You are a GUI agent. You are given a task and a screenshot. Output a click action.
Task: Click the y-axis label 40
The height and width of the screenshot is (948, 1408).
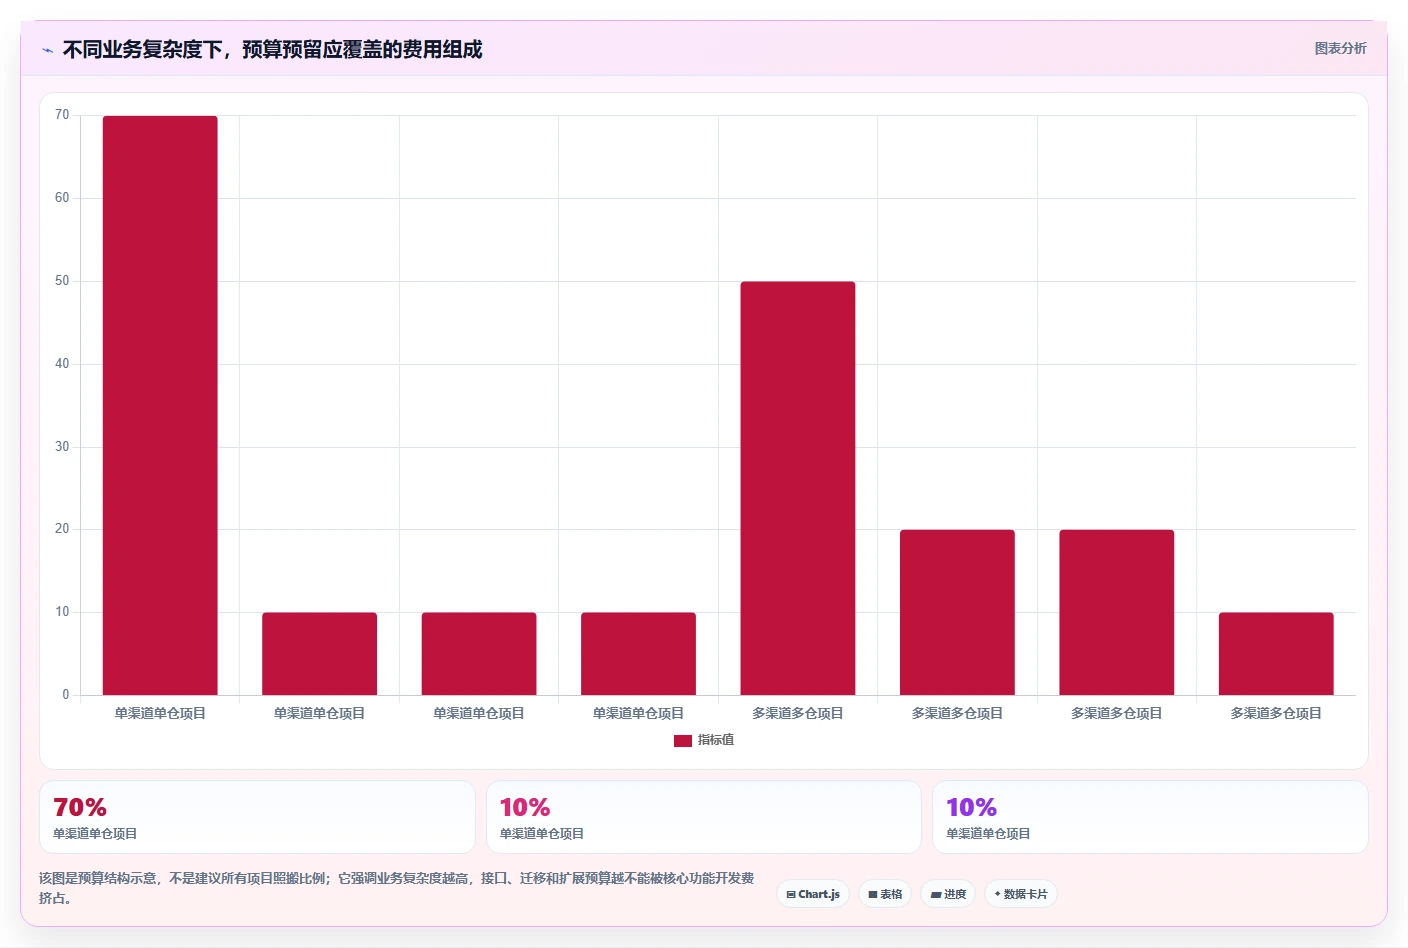coord(62,364)
